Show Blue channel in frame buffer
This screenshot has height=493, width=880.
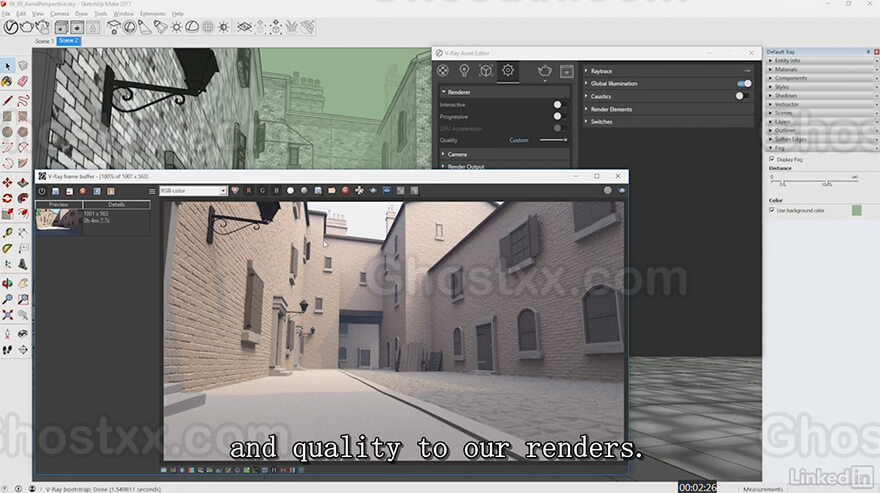(x=276, y=191)
